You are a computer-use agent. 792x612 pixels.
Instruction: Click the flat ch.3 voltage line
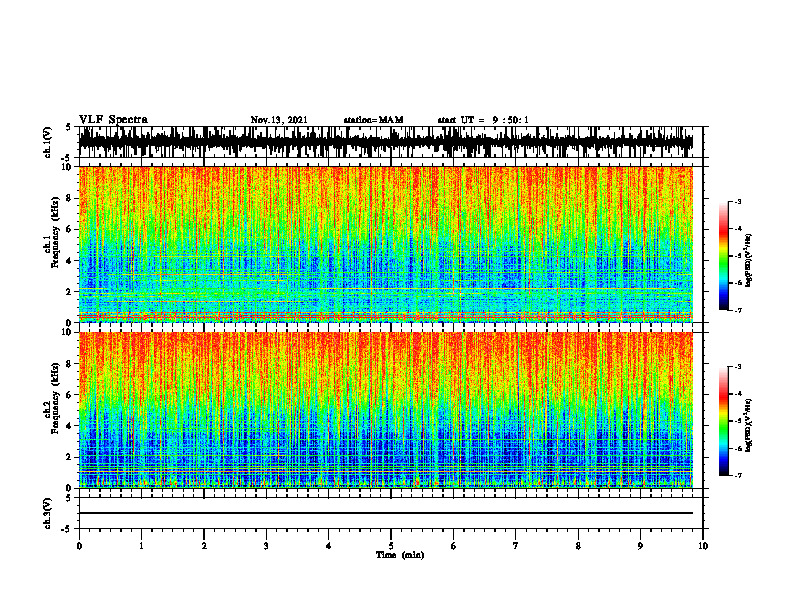[x=385, y=513]
